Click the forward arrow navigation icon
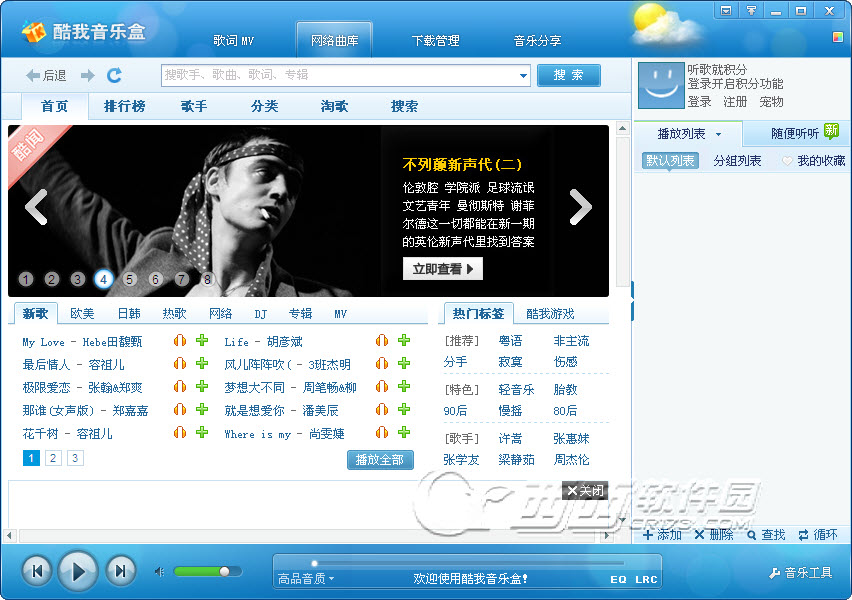The width and height of the screenshot is (852, 600). 87,76
